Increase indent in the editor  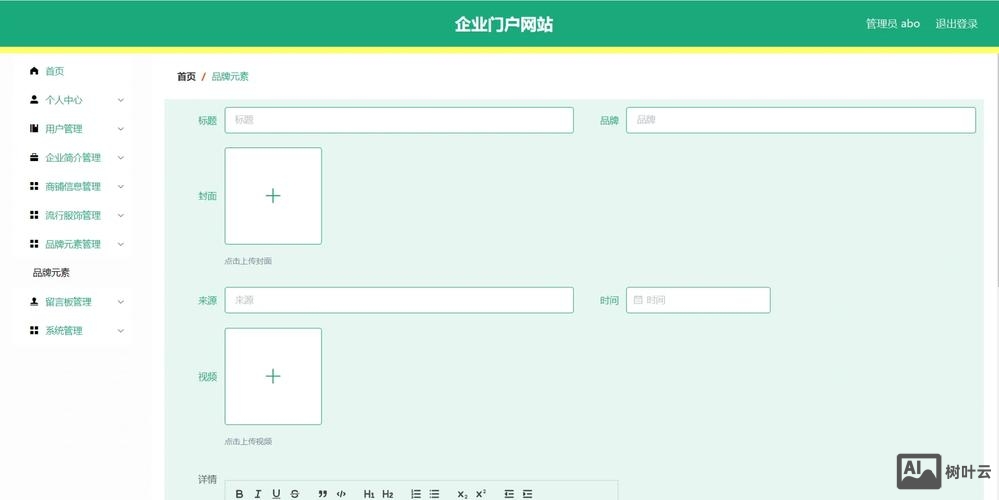click(527, 494)
